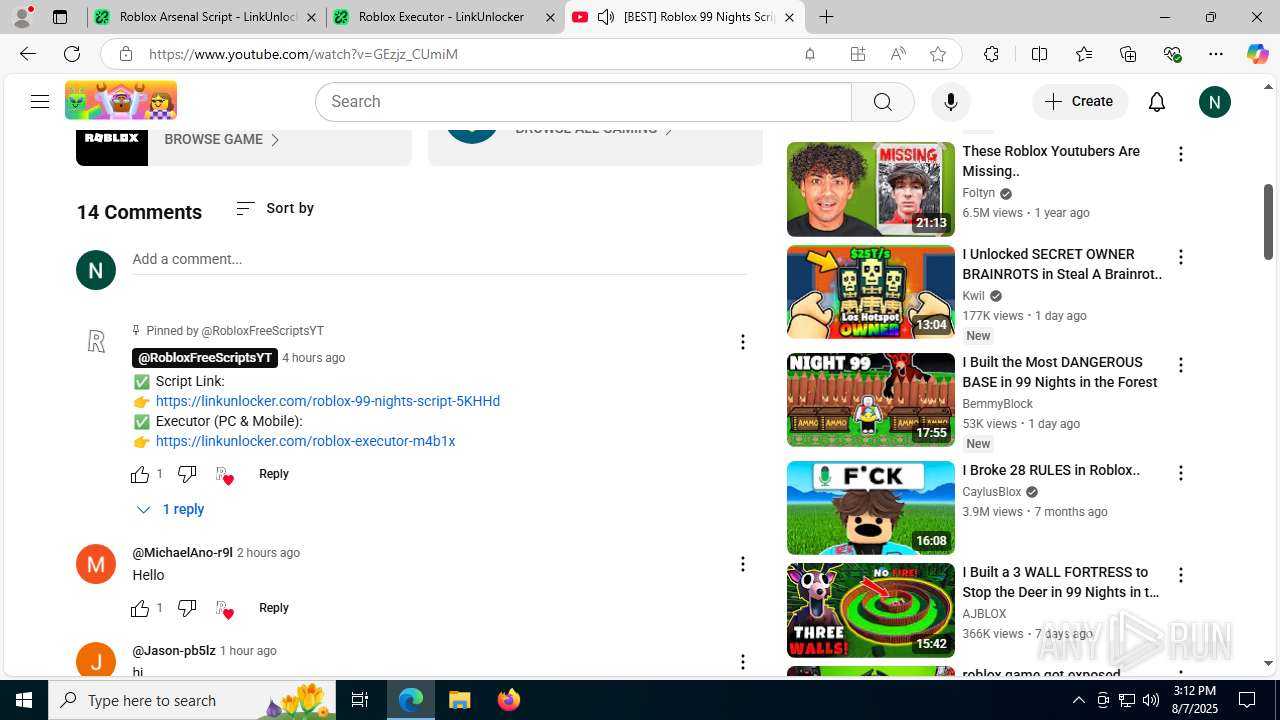1280x720 pixels.
Task: Open NIGHT 99 DANGEROUS BASE thumbnail
Action: (x=870, y=400)
